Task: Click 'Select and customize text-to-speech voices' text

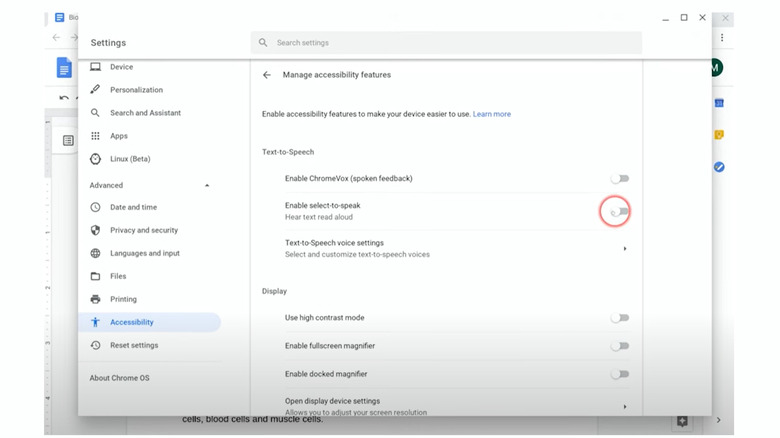Action: (x=357, y=254)
